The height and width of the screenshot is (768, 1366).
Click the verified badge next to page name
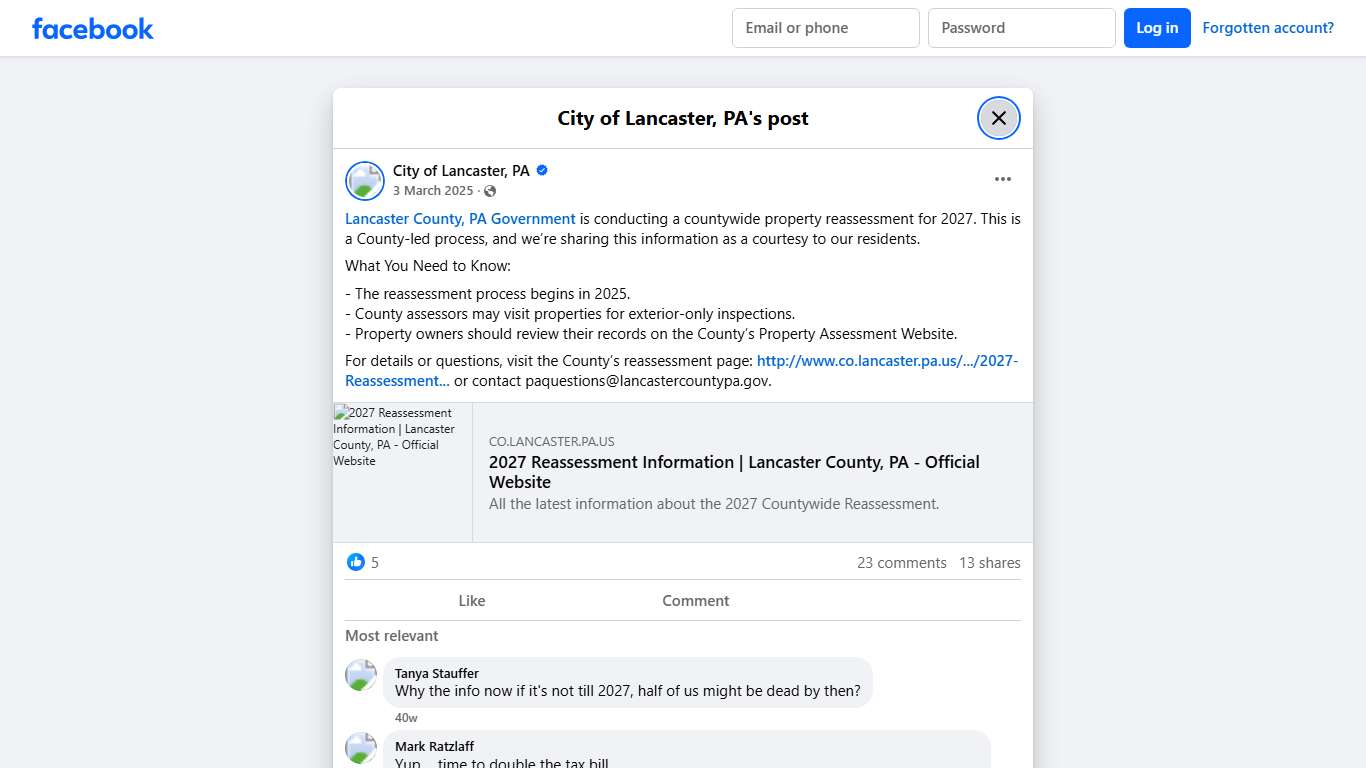pyautogui.click(x=541, y=170)
